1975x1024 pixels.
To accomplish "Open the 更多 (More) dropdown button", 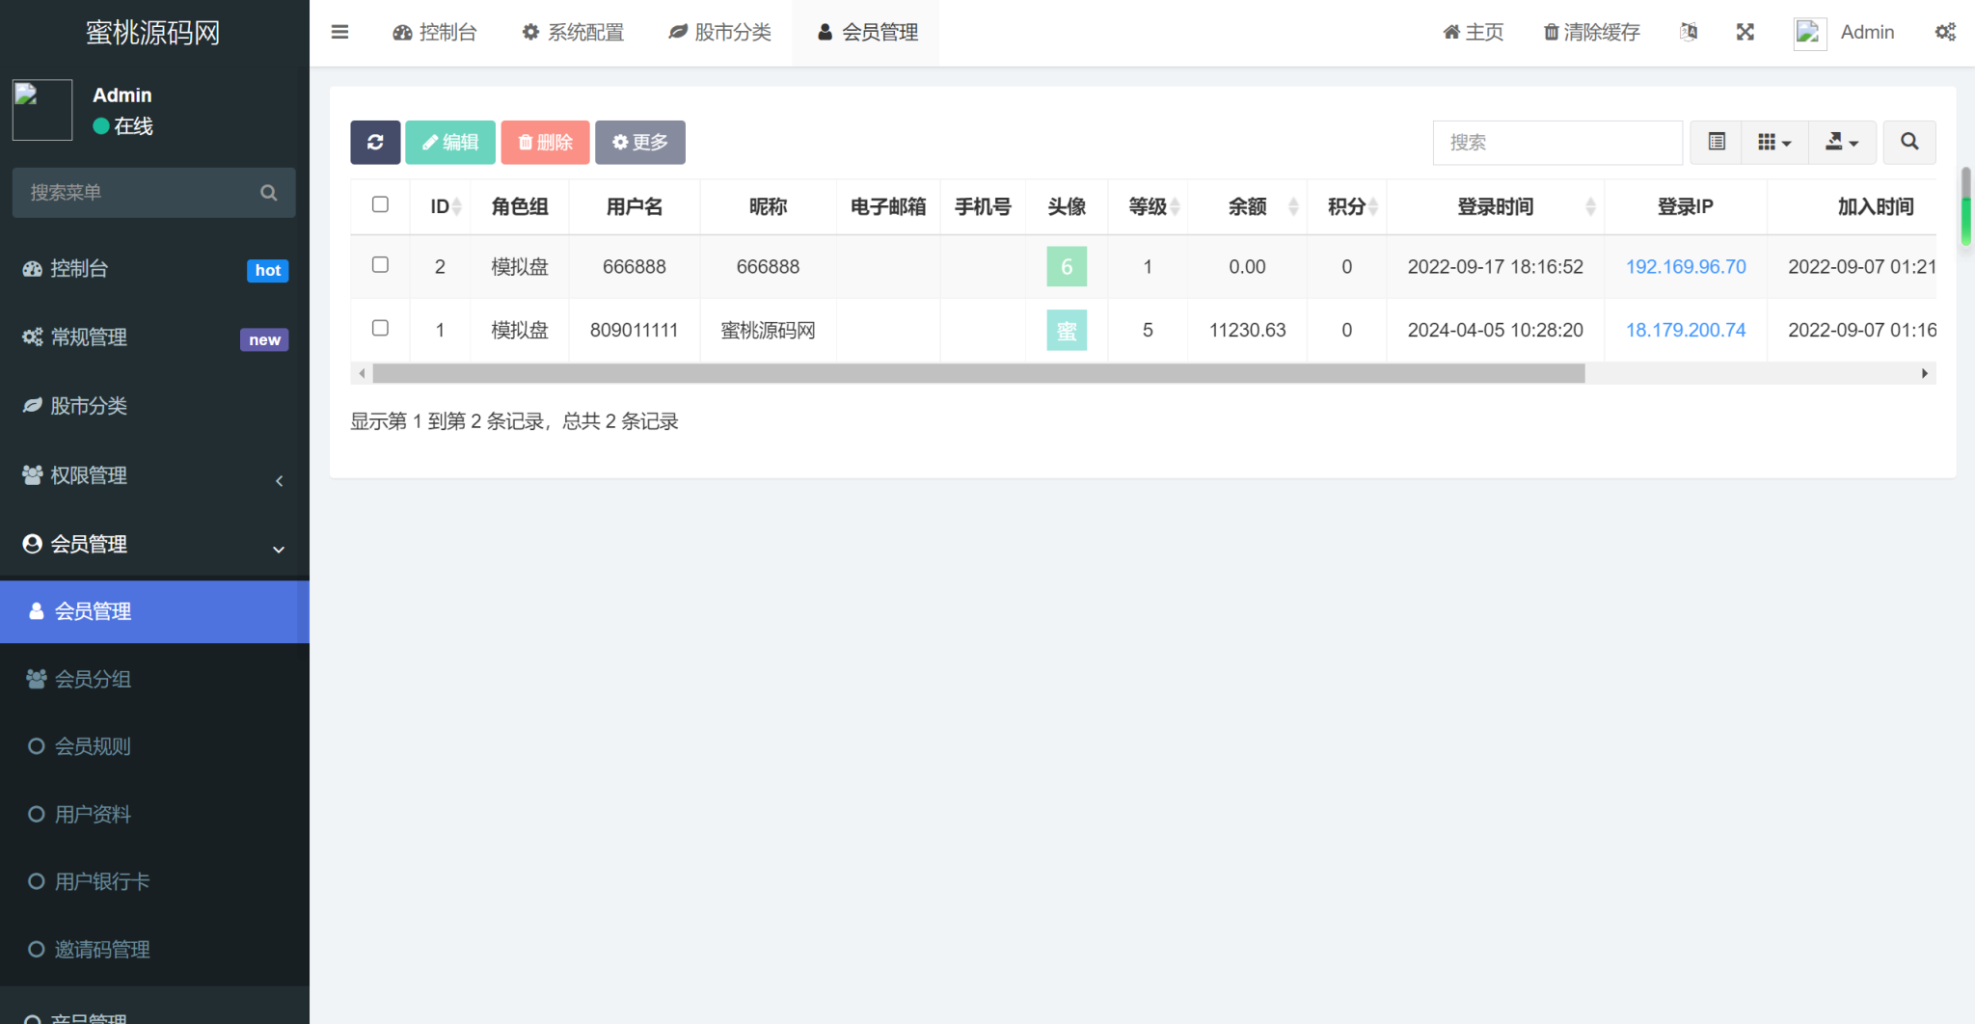I will (x=640, y=142).
